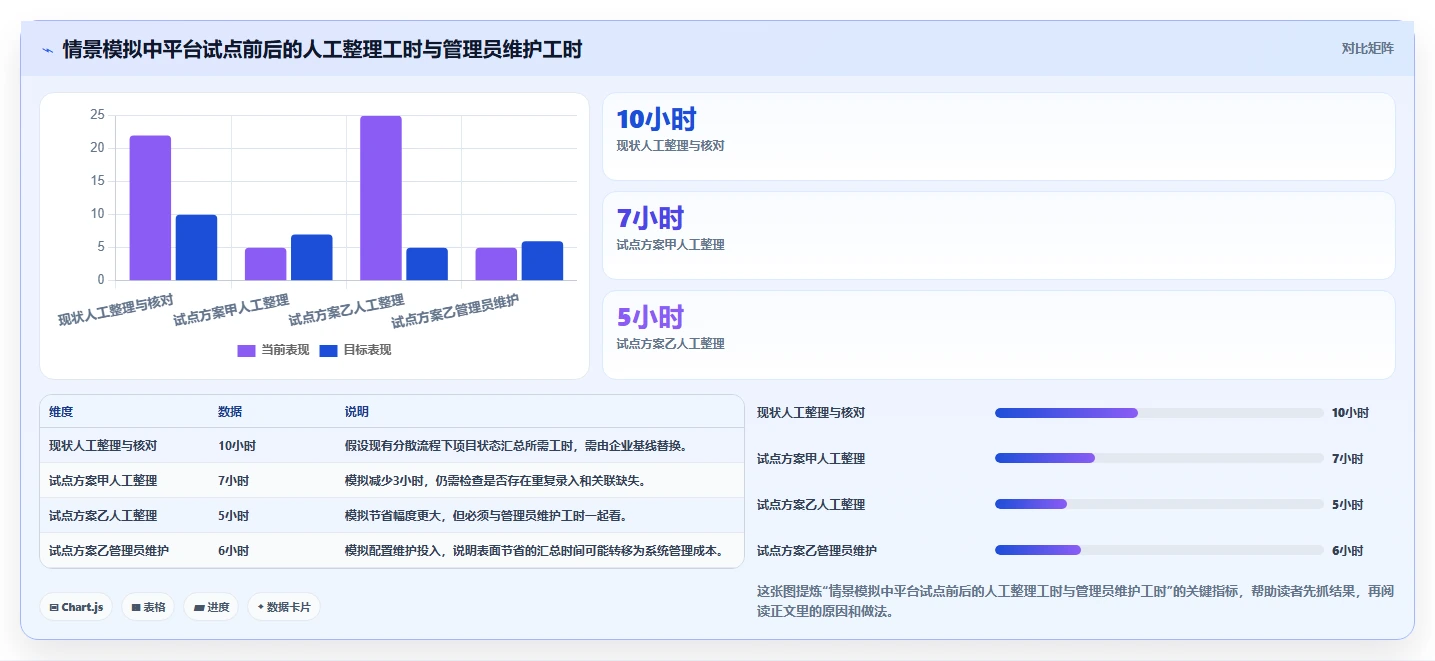Click the progress bar for 试点方案甲人工整理
This screenshot has width=1435, height=661.
click(1159, 459)
